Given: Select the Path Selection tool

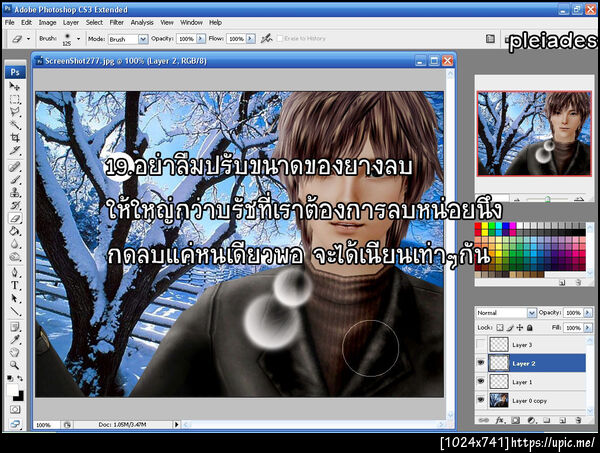Looking at the screenshot, I should (15, 298).
